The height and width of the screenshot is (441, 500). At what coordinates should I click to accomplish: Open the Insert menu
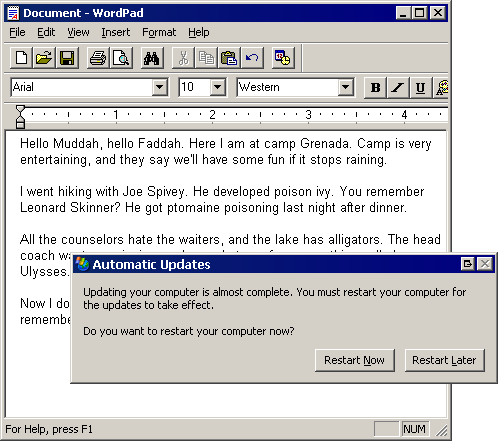tap(116, 32)
